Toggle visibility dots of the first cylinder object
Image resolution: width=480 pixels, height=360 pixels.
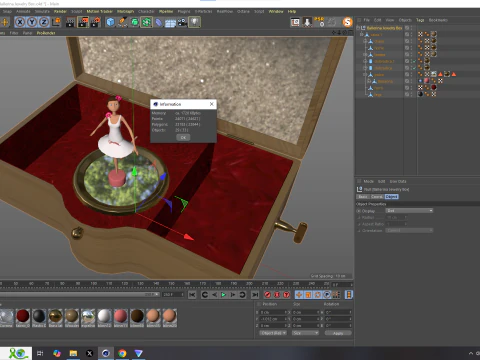(411, 61)
